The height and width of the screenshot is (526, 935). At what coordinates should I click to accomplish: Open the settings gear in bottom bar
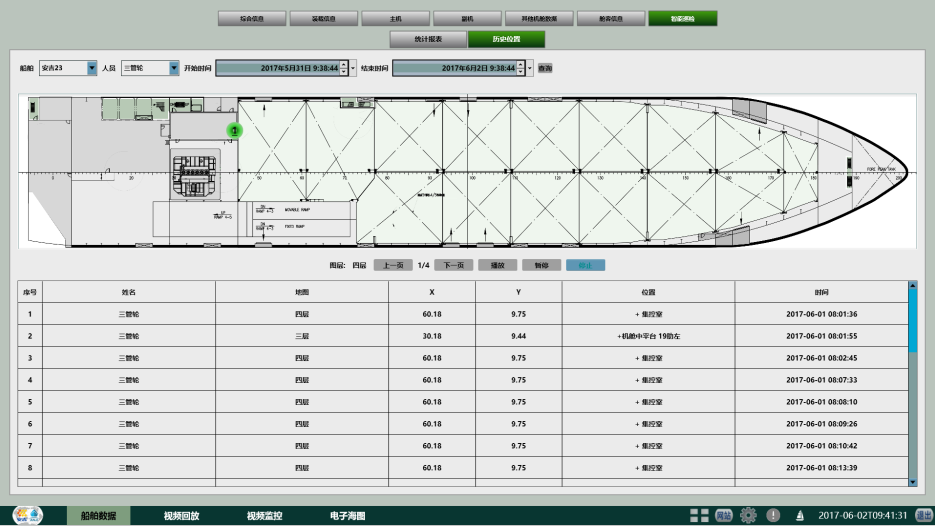tap(748, 515)
